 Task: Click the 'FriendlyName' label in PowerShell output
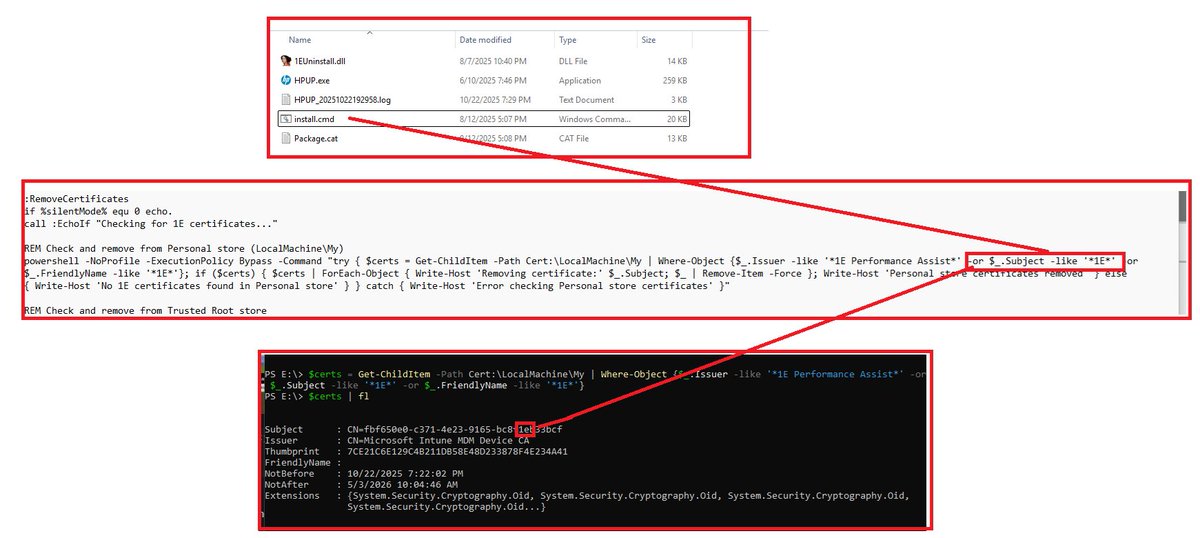coord(296,462)
